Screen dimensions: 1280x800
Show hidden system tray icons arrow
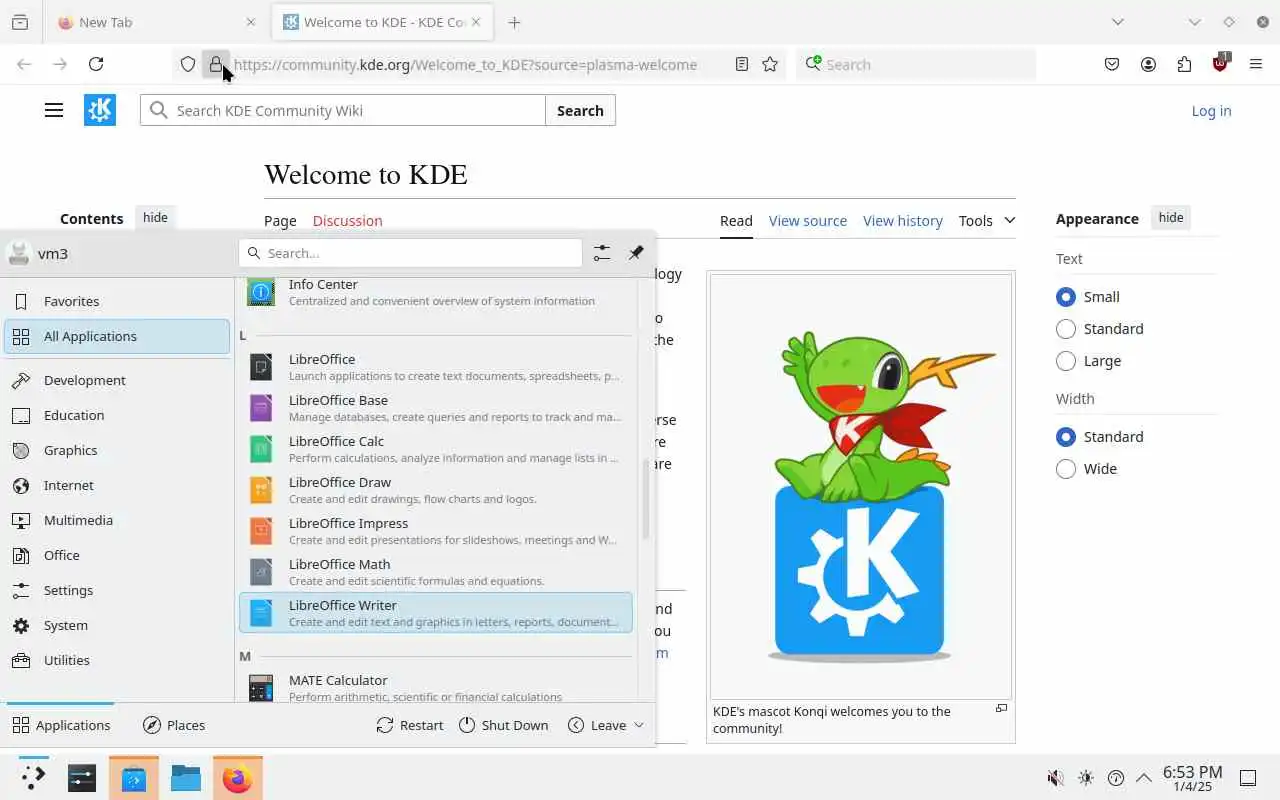(1143, 778)
